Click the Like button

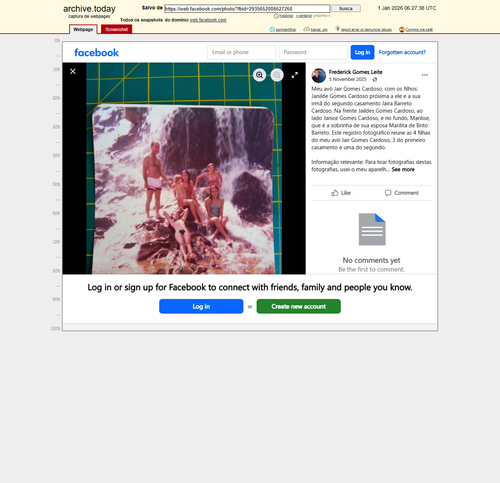click(x=341, y=193)
